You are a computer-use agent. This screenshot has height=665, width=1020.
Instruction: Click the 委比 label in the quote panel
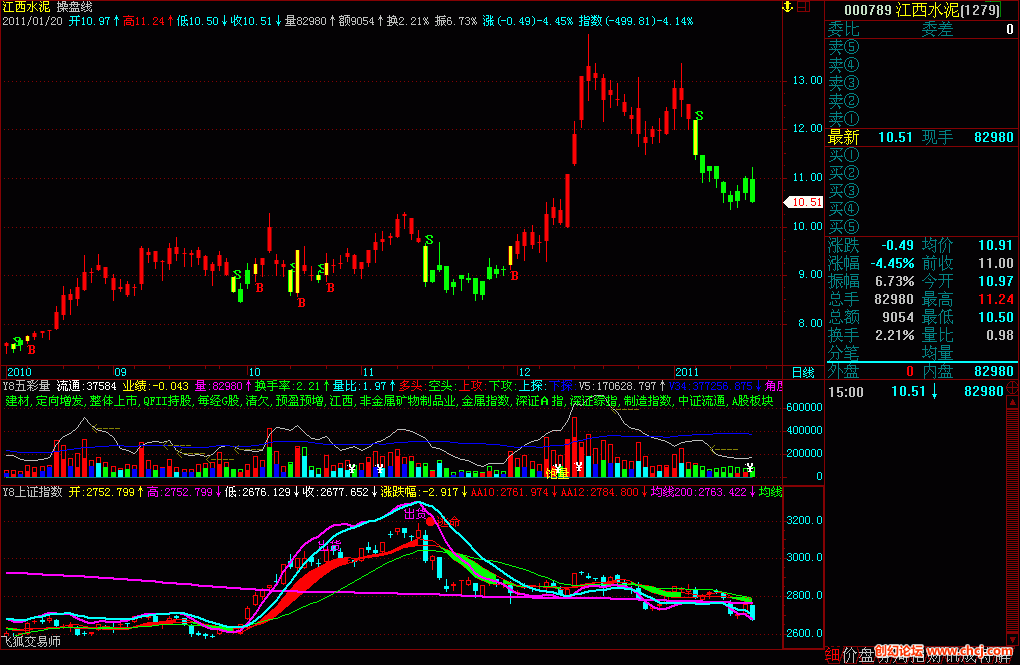[x=844, y=29]
